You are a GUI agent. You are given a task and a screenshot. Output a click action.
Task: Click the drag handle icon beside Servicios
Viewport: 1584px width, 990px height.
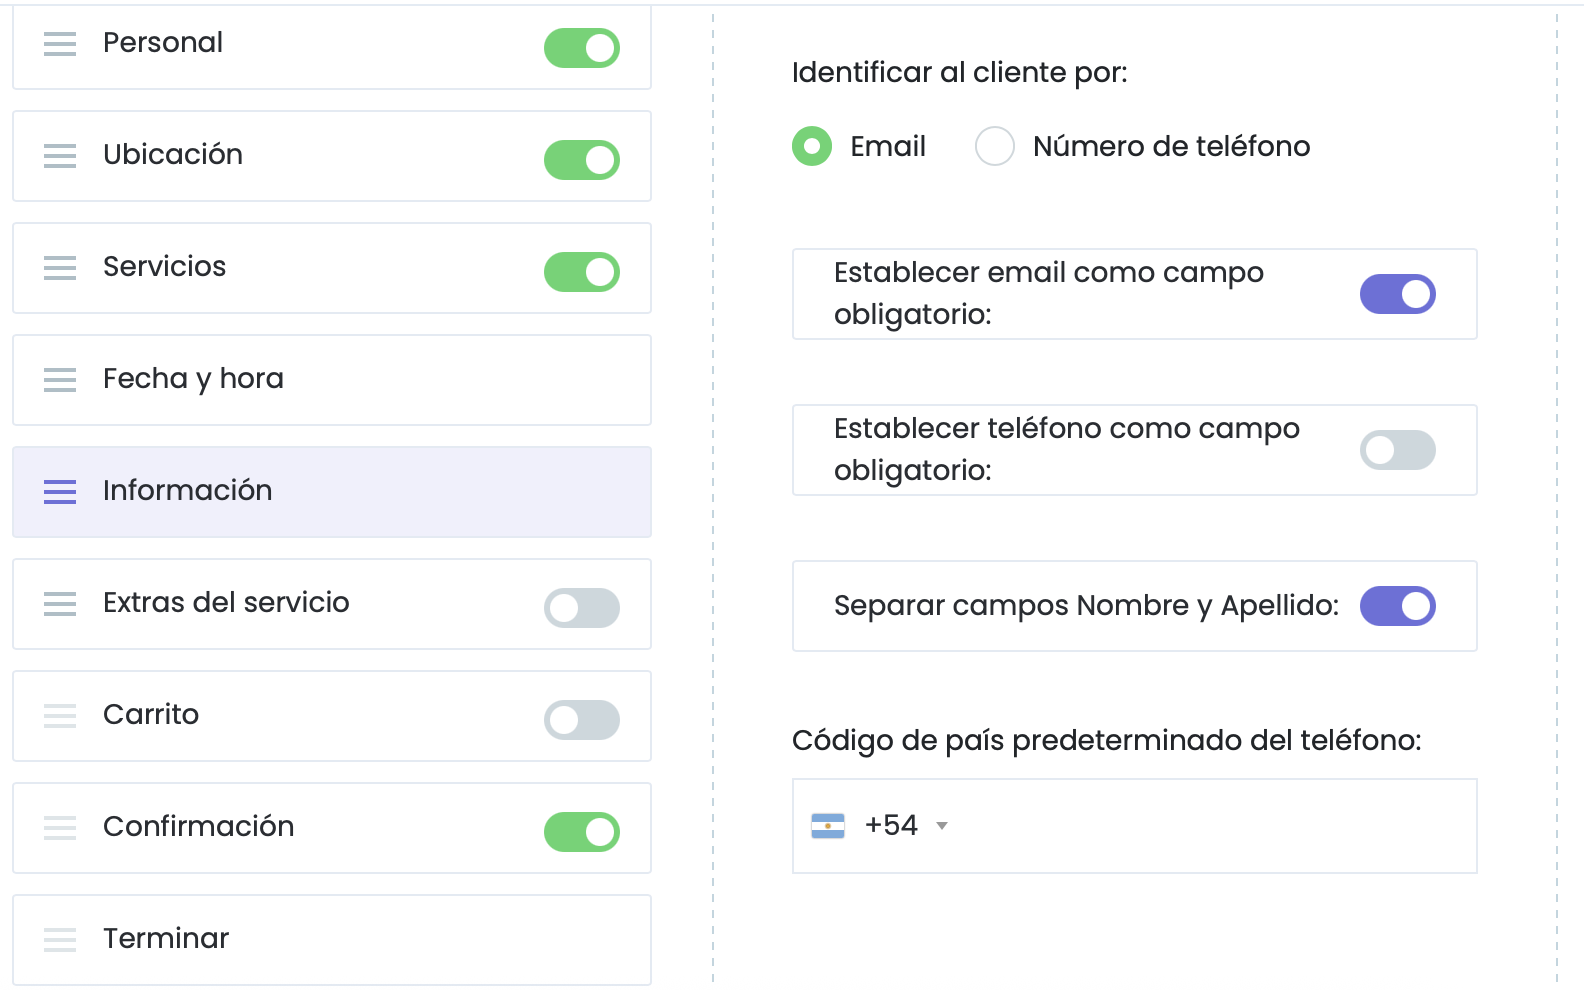(x=60, y=268)
